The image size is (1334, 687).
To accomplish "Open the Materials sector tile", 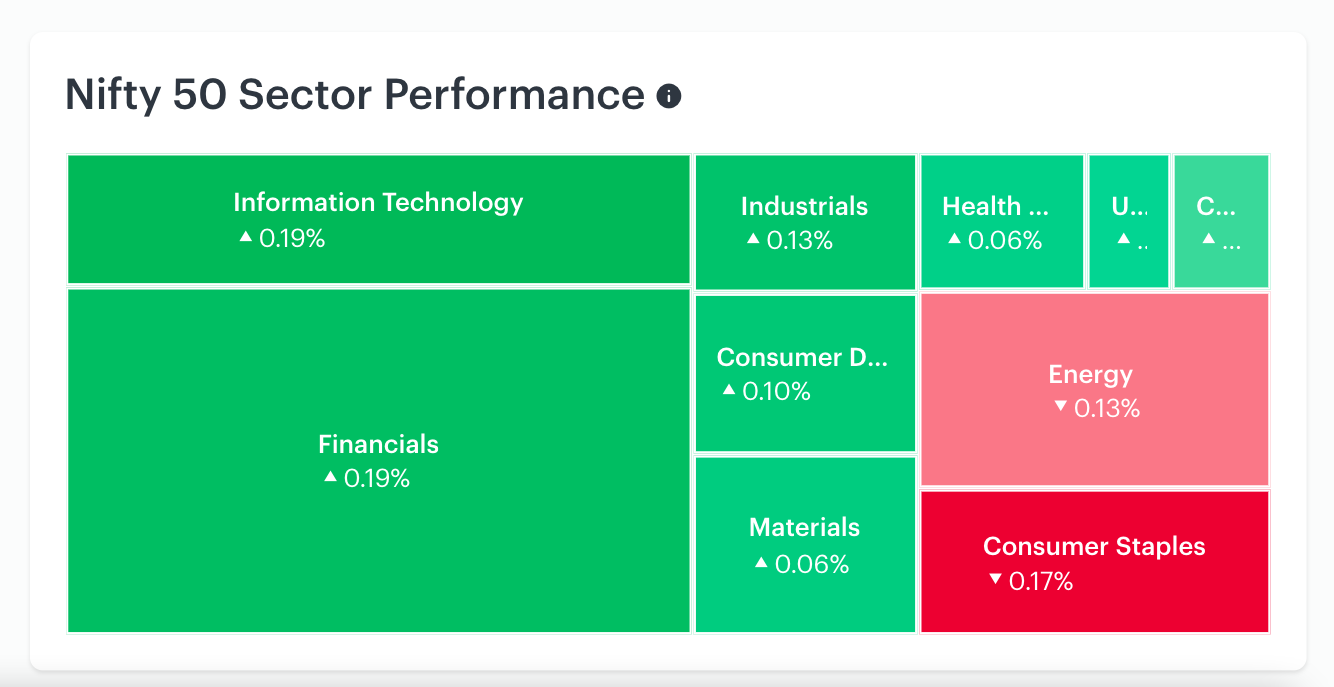I will coord(805,545).
